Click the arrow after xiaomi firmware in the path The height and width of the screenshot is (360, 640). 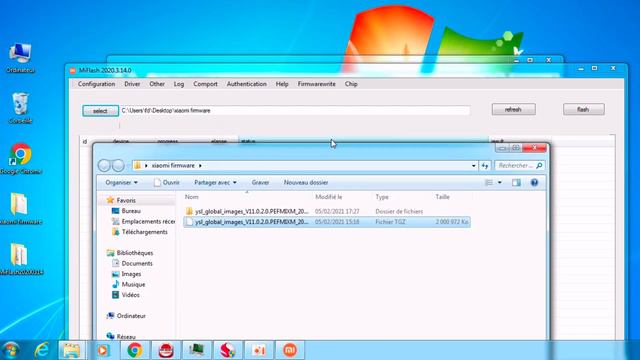pos(200,166)
